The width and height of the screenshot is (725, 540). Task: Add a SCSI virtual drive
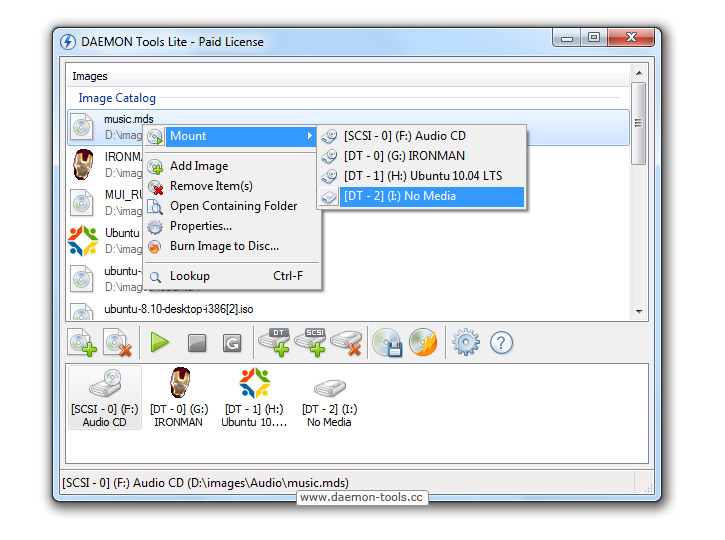click(x=310, y=343)
